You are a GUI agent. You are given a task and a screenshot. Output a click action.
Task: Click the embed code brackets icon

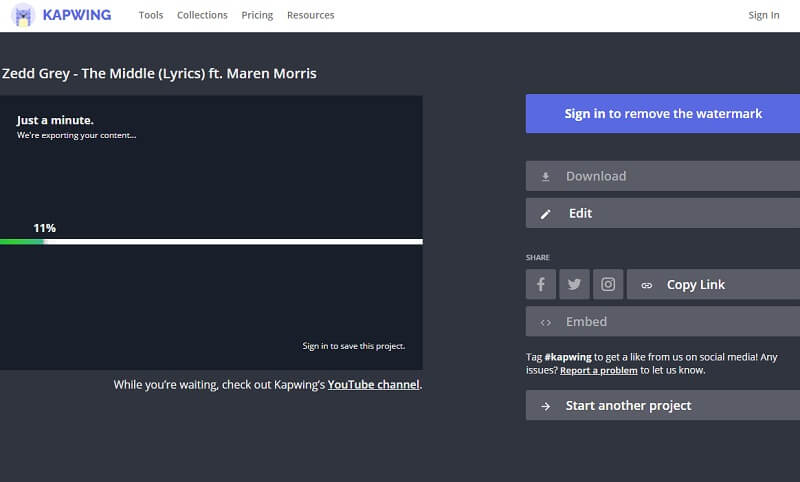click(x=545, y=322)
